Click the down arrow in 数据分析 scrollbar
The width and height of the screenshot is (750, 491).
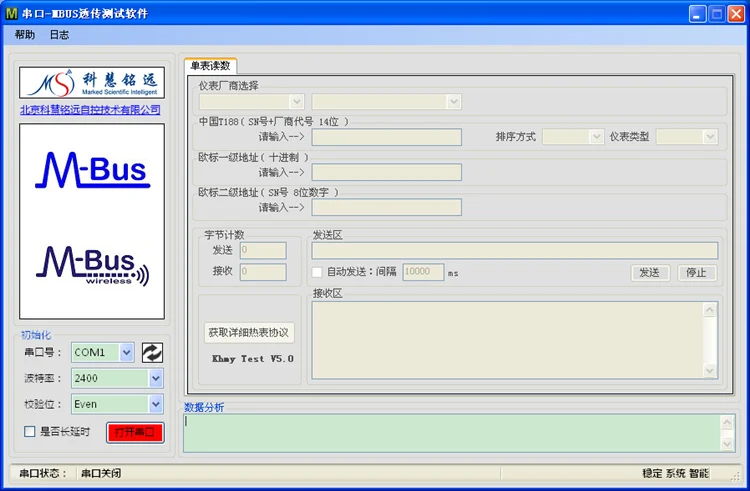[727, 444]
